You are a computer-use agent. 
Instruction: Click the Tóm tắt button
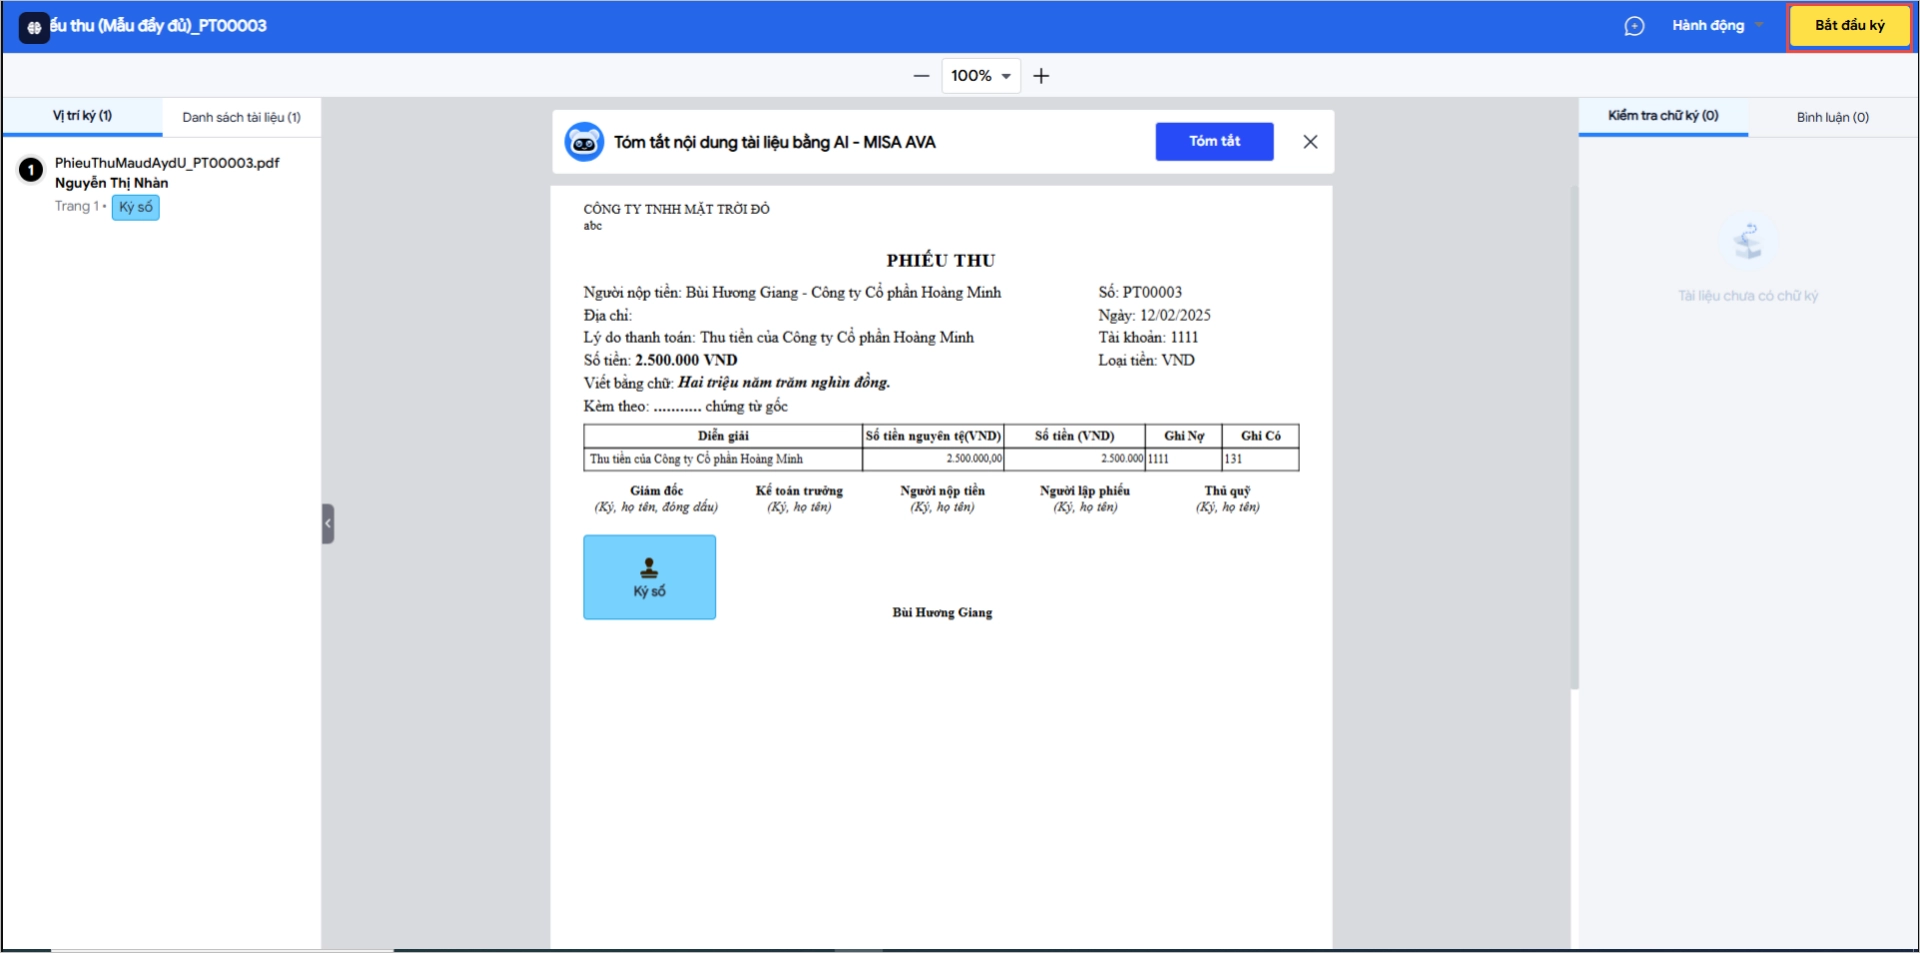coord(1215,142)
